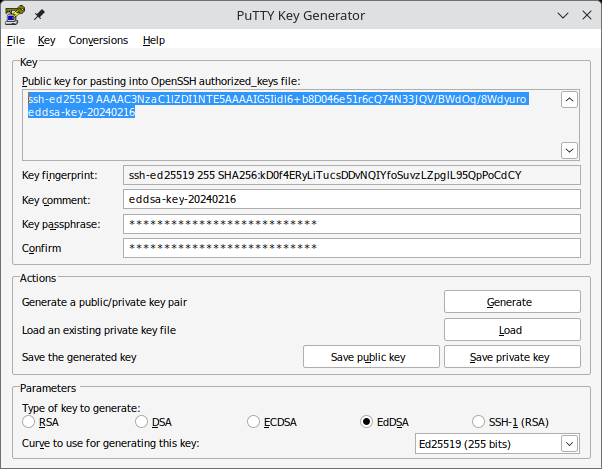Click the 'Generate a public/private key pair' text
This screenshot has height=469, width=602.
click(x=104, y=302)
